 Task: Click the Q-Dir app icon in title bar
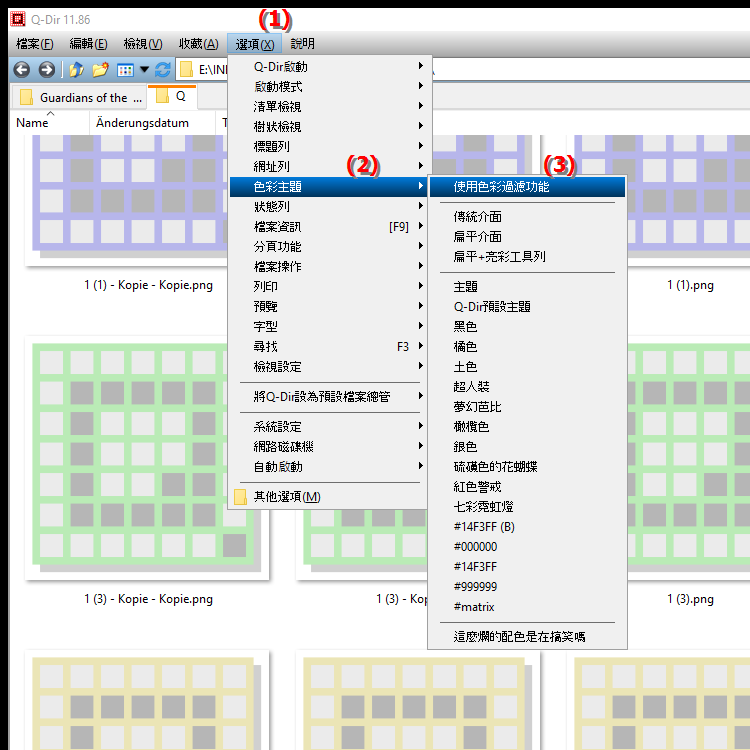point(18,19)
